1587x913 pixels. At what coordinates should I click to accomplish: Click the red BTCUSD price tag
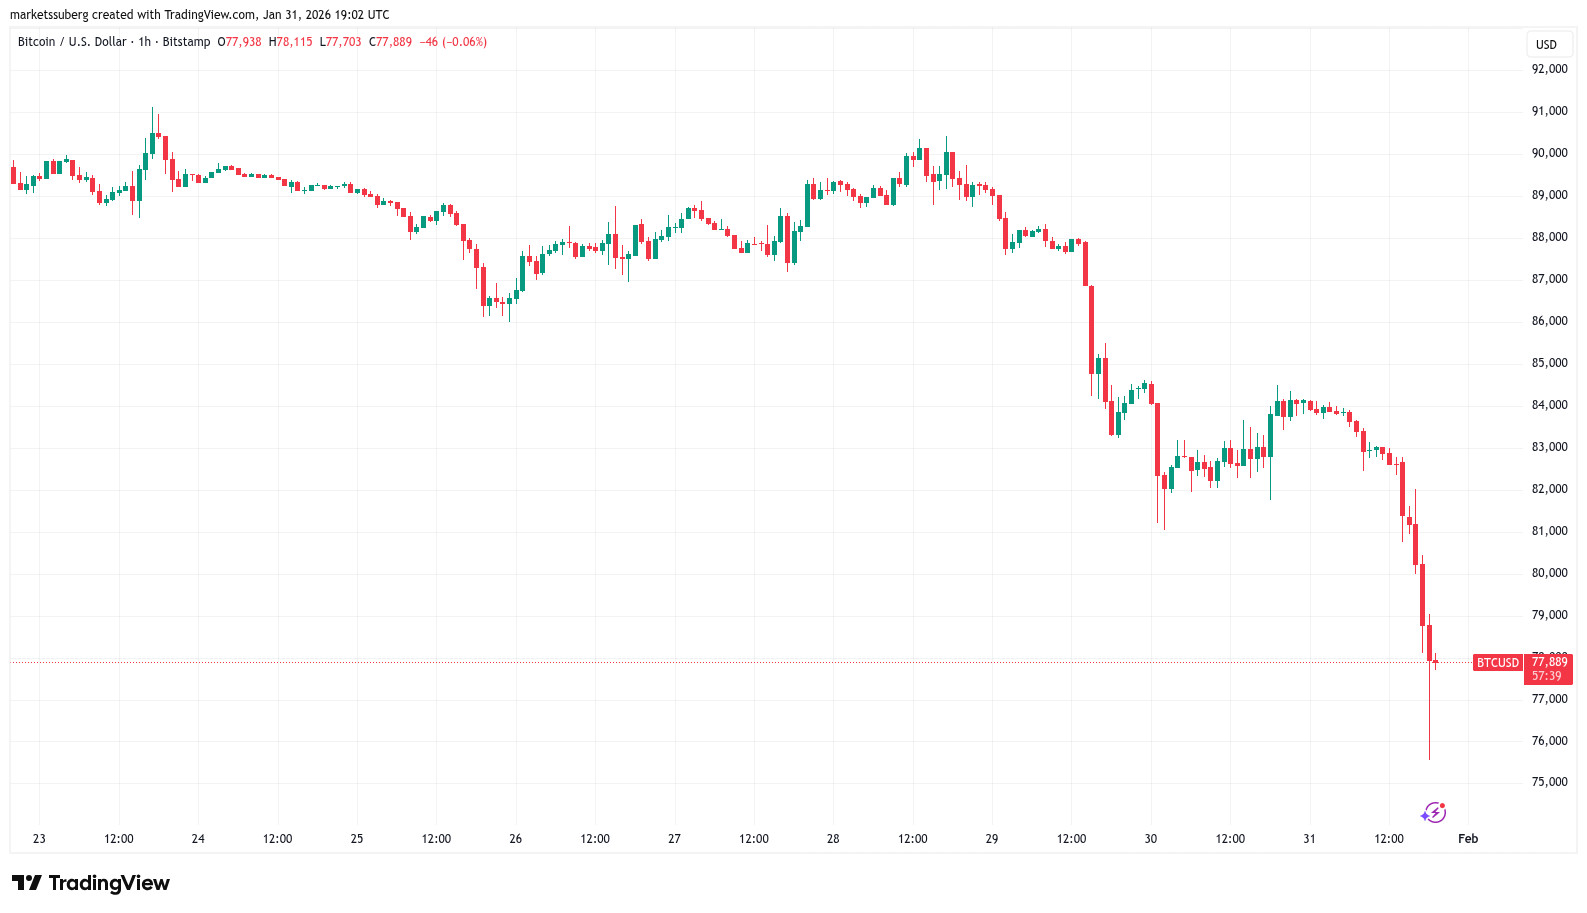(1497, 662)
